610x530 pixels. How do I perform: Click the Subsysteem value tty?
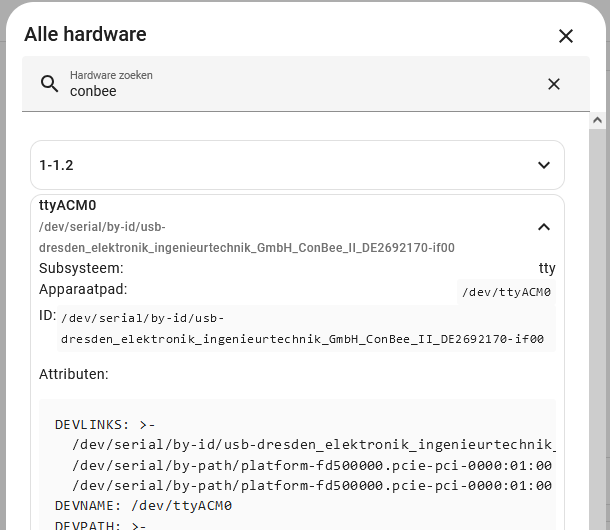click(547, 268)
